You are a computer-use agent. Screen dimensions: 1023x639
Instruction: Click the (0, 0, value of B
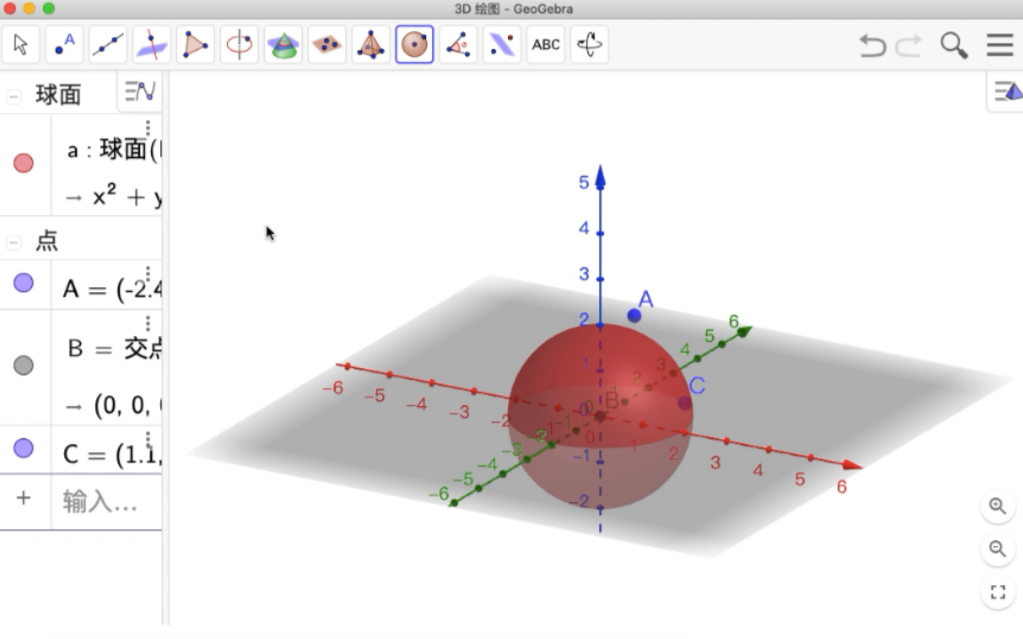(127, 405)
